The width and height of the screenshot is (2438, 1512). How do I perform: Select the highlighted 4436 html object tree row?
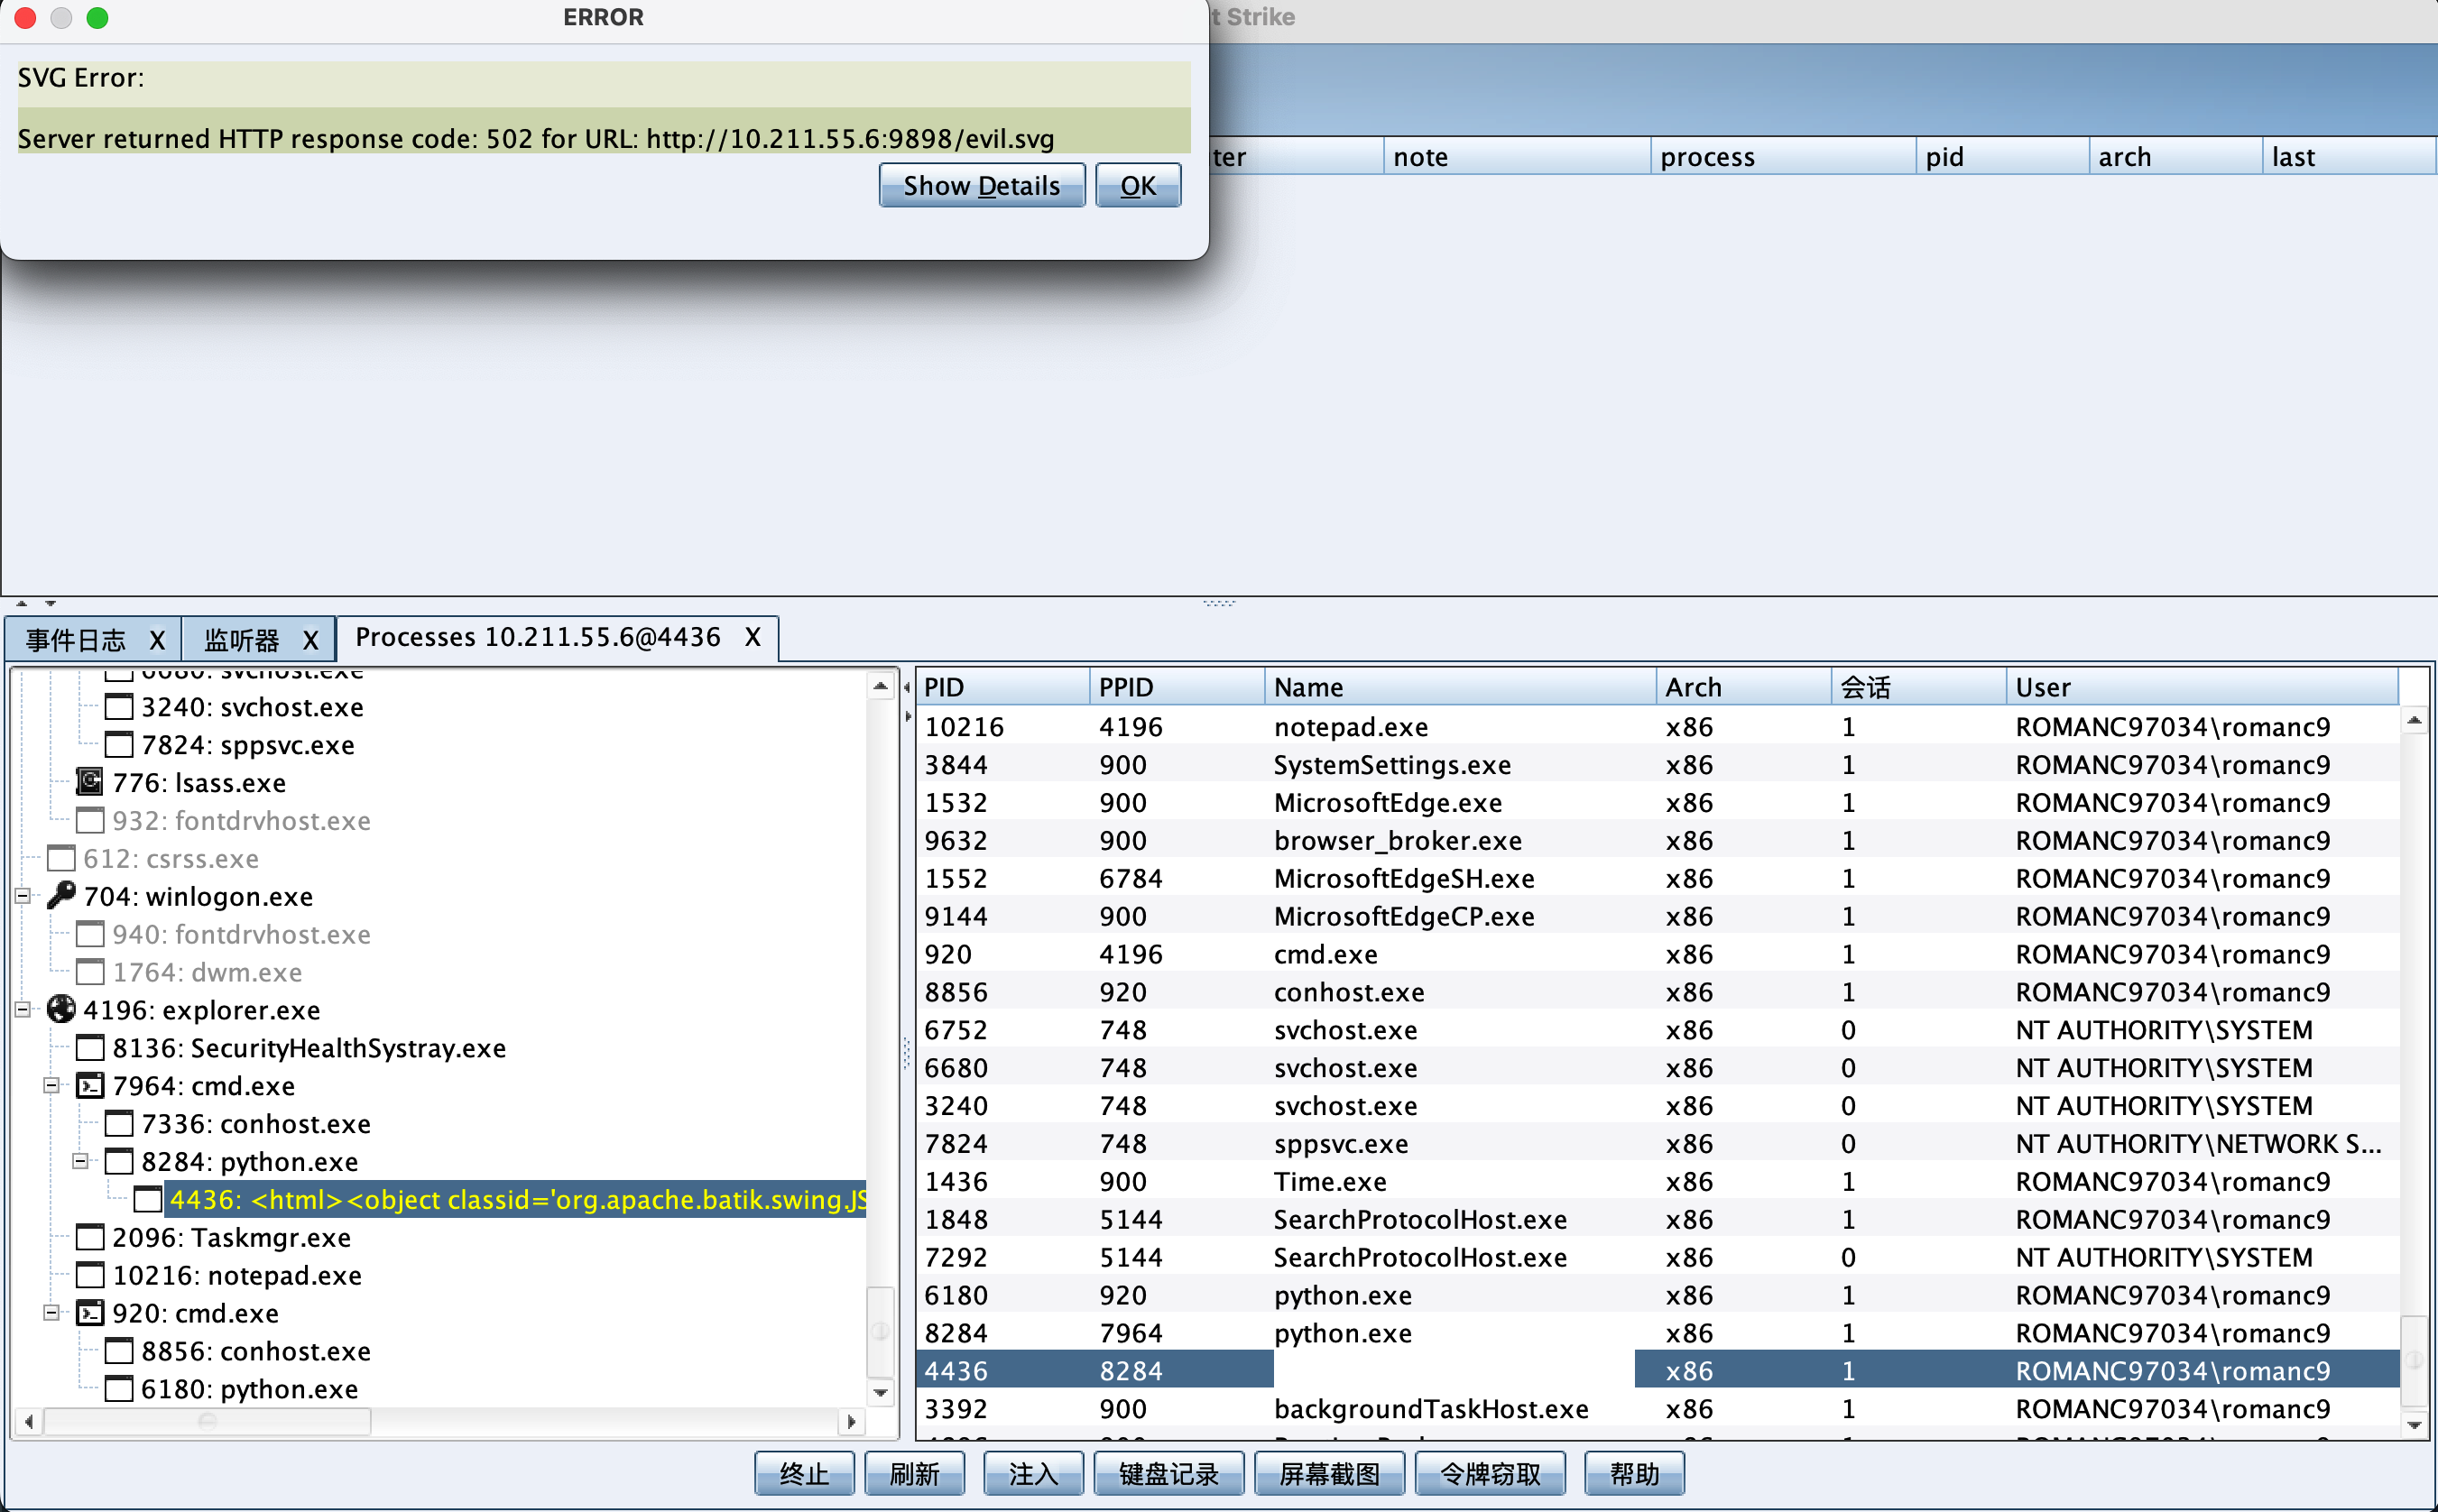(516, 1199)
